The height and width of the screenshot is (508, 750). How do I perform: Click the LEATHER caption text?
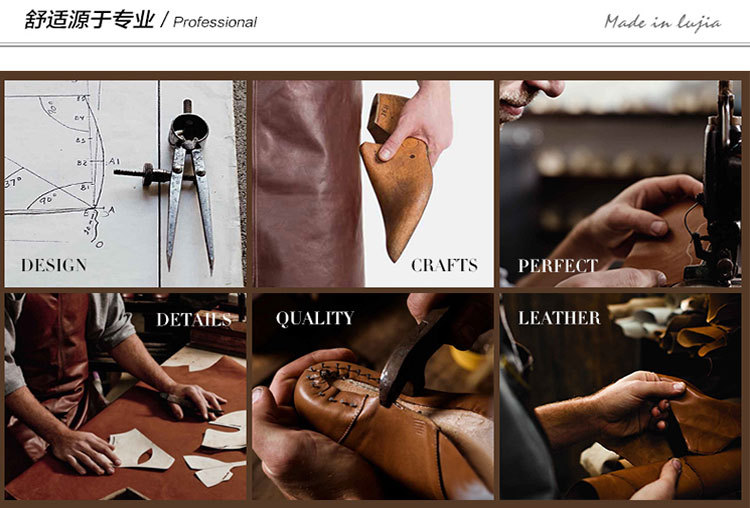tap(559, 318)
